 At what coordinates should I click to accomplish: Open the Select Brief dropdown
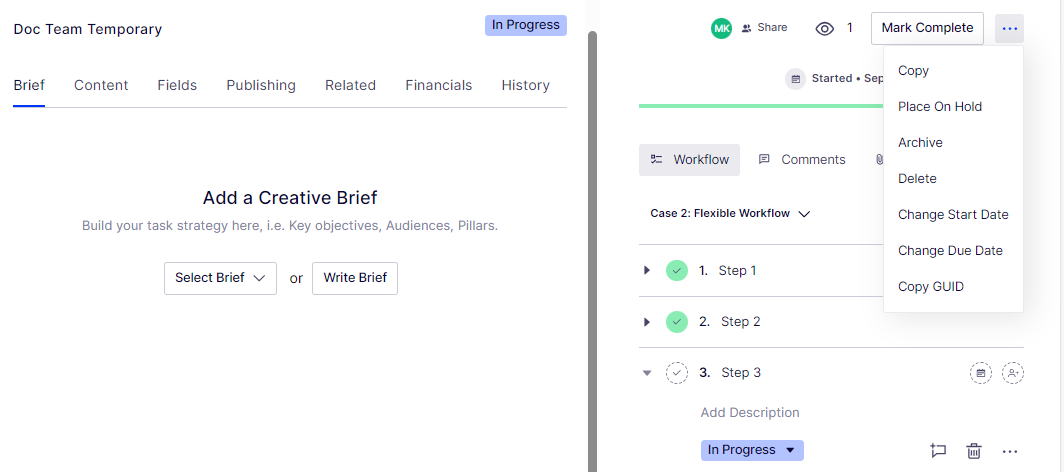pos(220,278)
